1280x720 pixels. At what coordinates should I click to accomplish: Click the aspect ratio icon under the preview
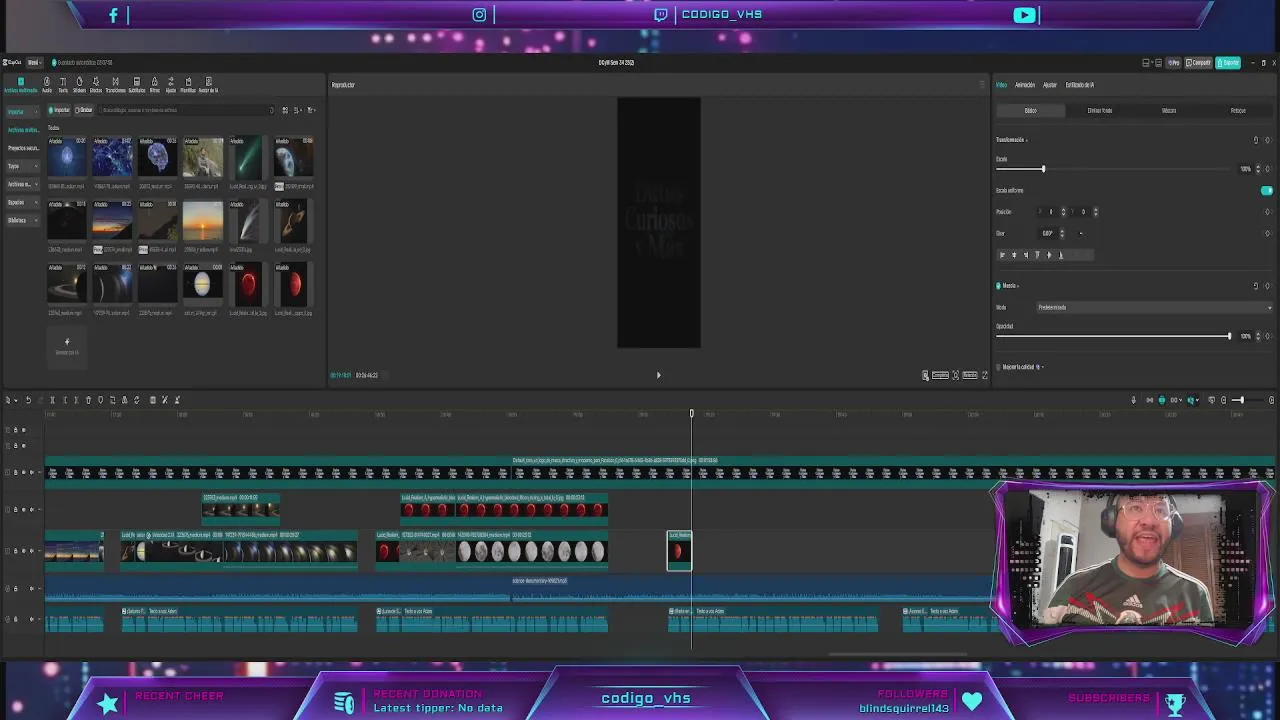tap(970, 375)
